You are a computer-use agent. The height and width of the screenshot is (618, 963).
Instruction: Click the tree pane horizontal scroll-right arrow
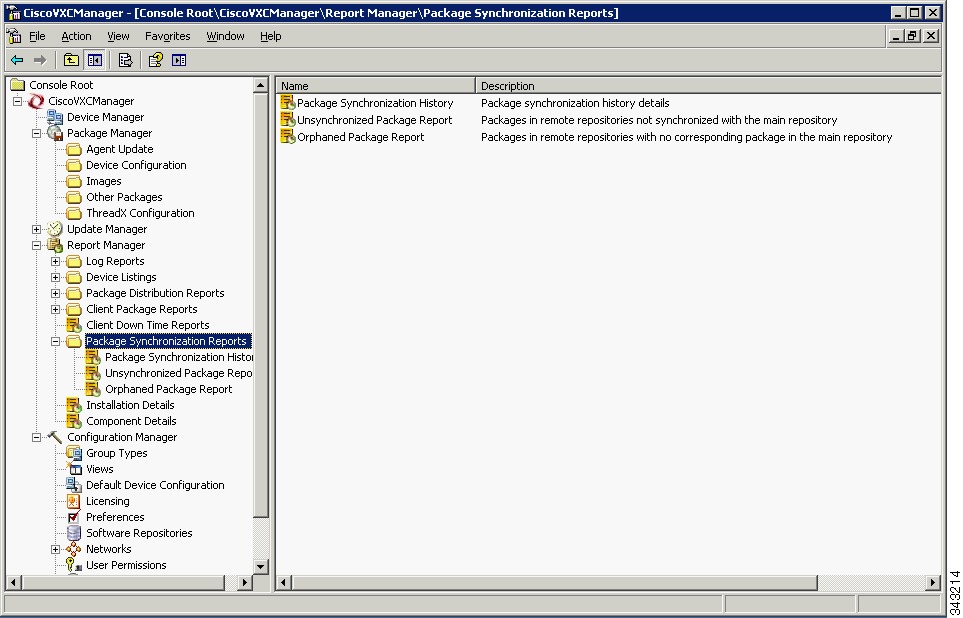(x=244, y=582)
